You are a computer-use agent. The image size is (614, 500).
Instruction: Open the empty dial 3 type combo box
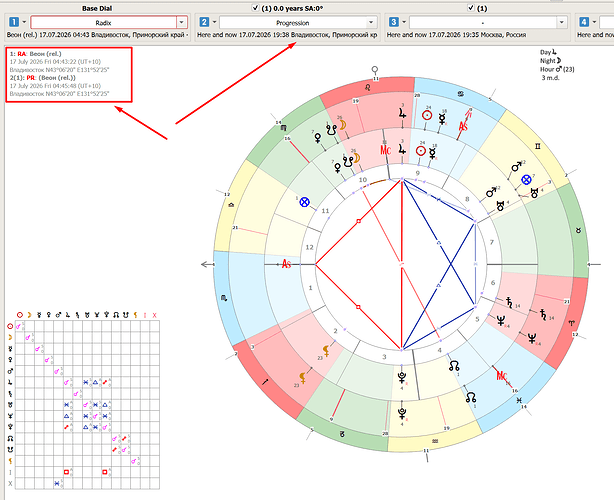pyautogui.click(x=488, y=22)
